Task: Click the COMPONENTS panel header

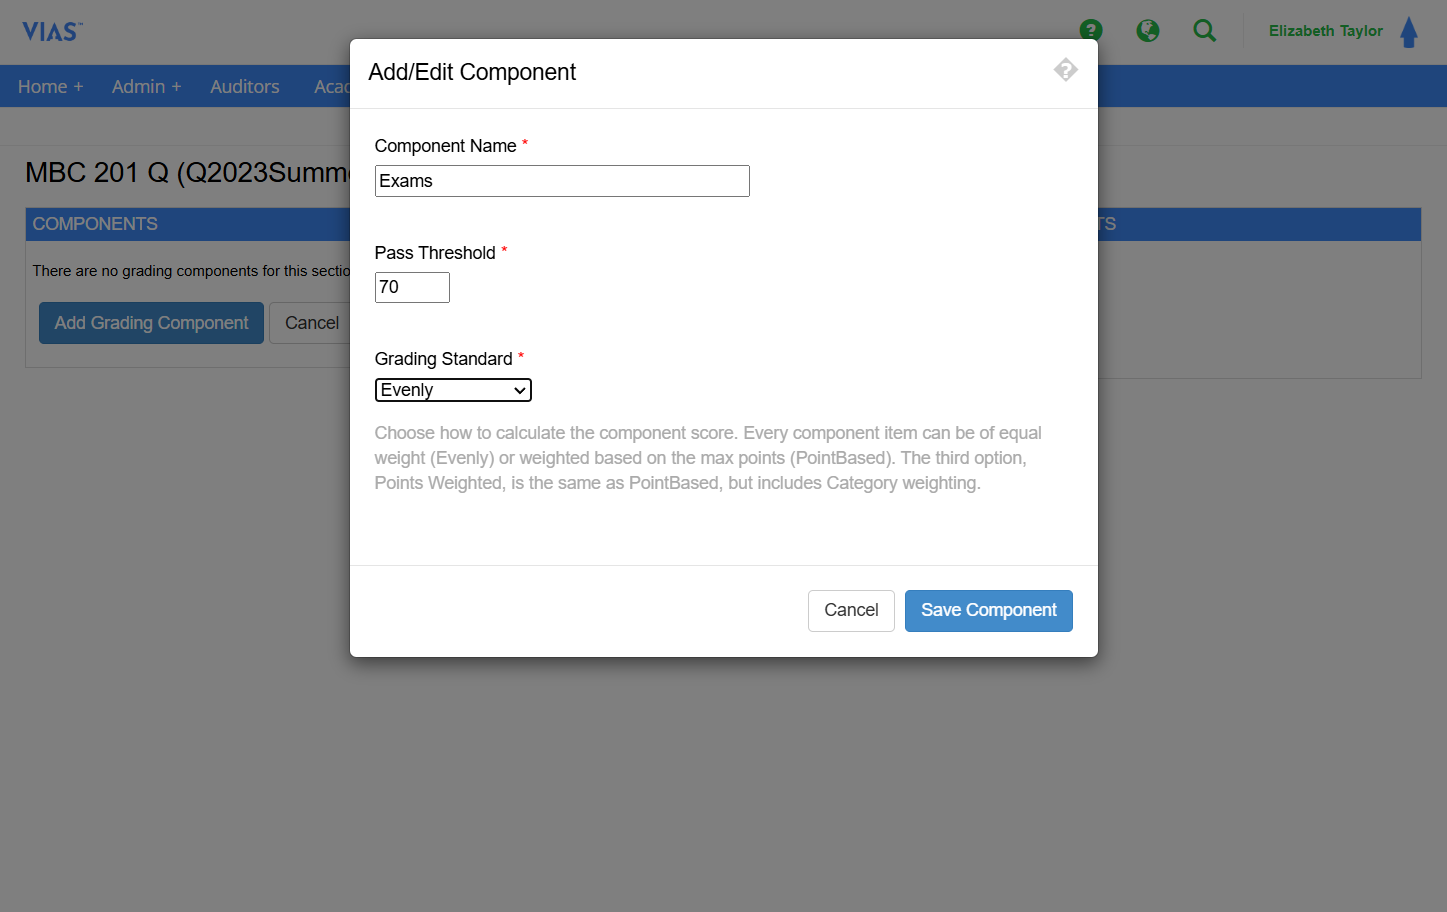Action: 188,224
